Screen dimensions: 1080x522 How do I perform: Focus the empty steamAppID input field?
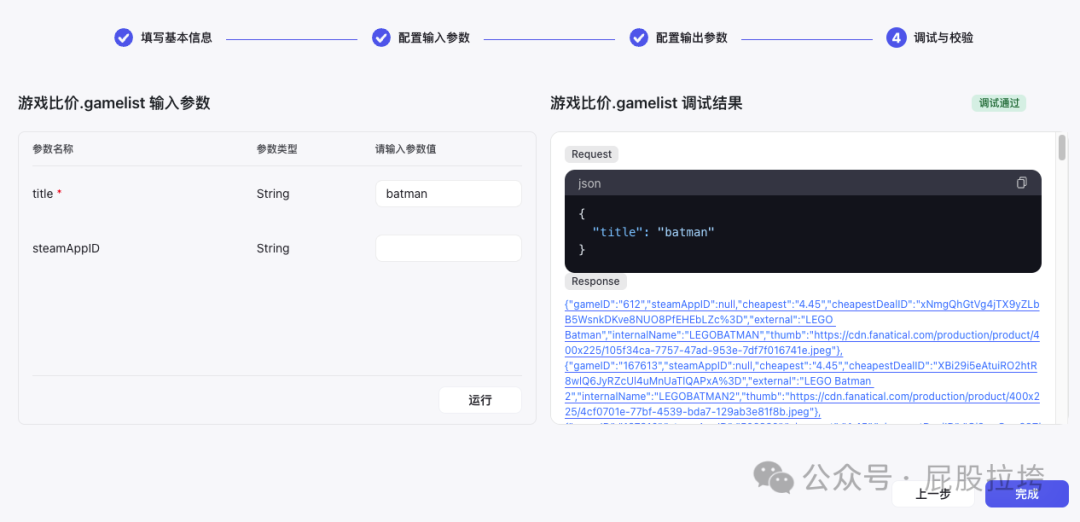click(448, 248)
